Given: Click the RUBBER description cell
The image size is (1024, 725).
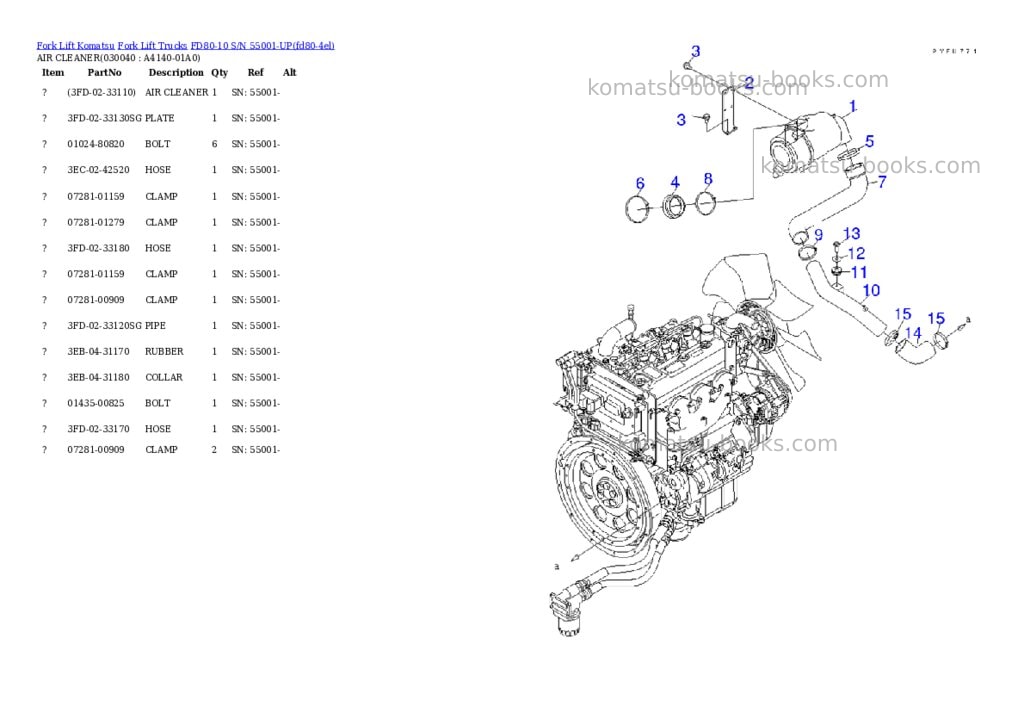Looking at the screenshot, I should [164, 351].
